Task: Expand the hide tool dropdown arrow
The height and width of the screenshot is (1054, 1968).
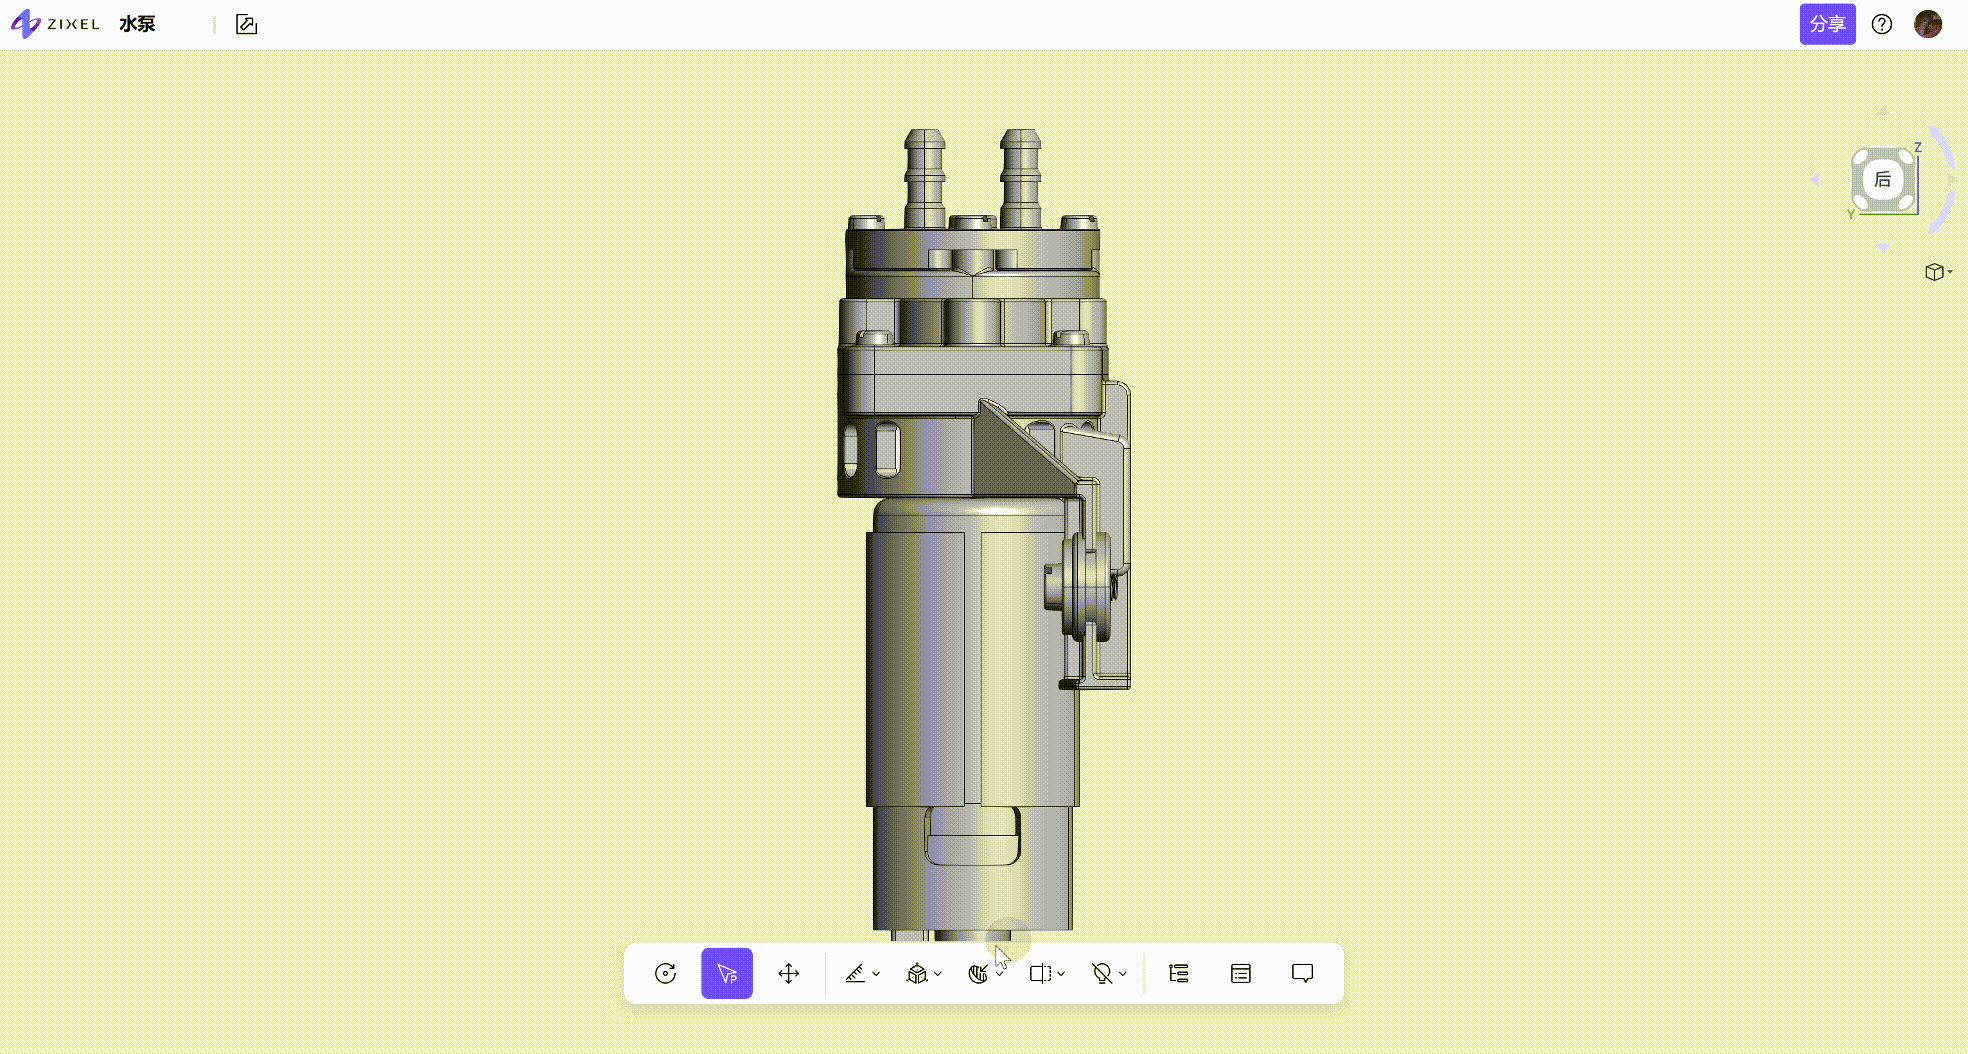Action: point(1123,974)
